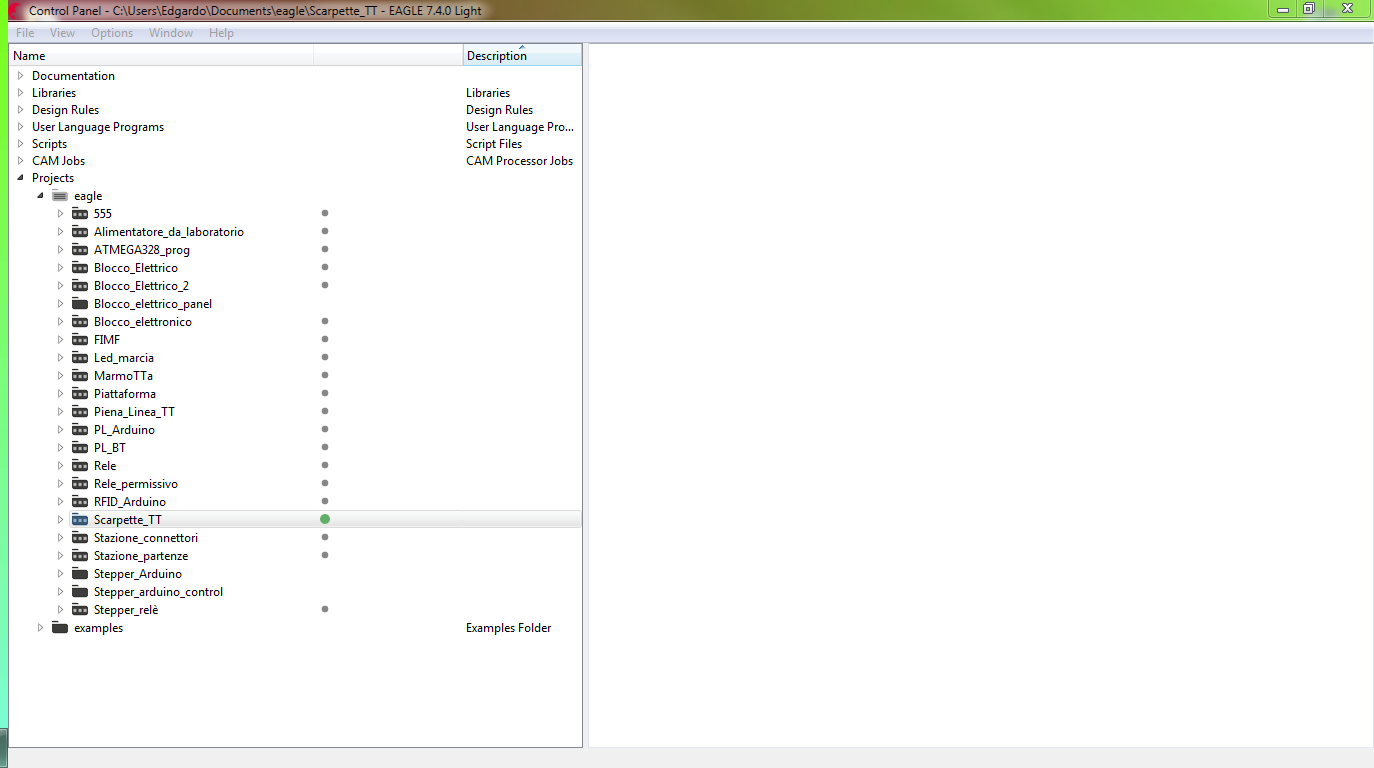Toggle the gray marker dot for MarmoTTa

[x=325, y=375]
